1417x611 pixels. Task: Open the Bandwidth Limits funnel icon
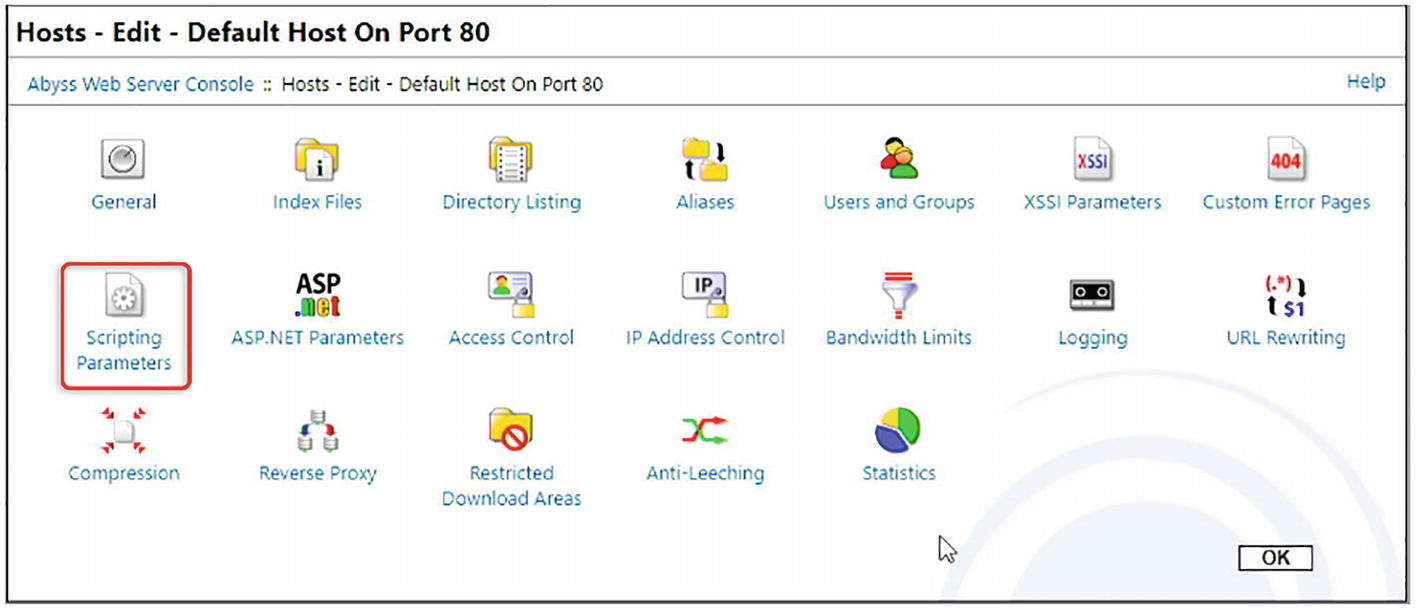click(898, 296)
